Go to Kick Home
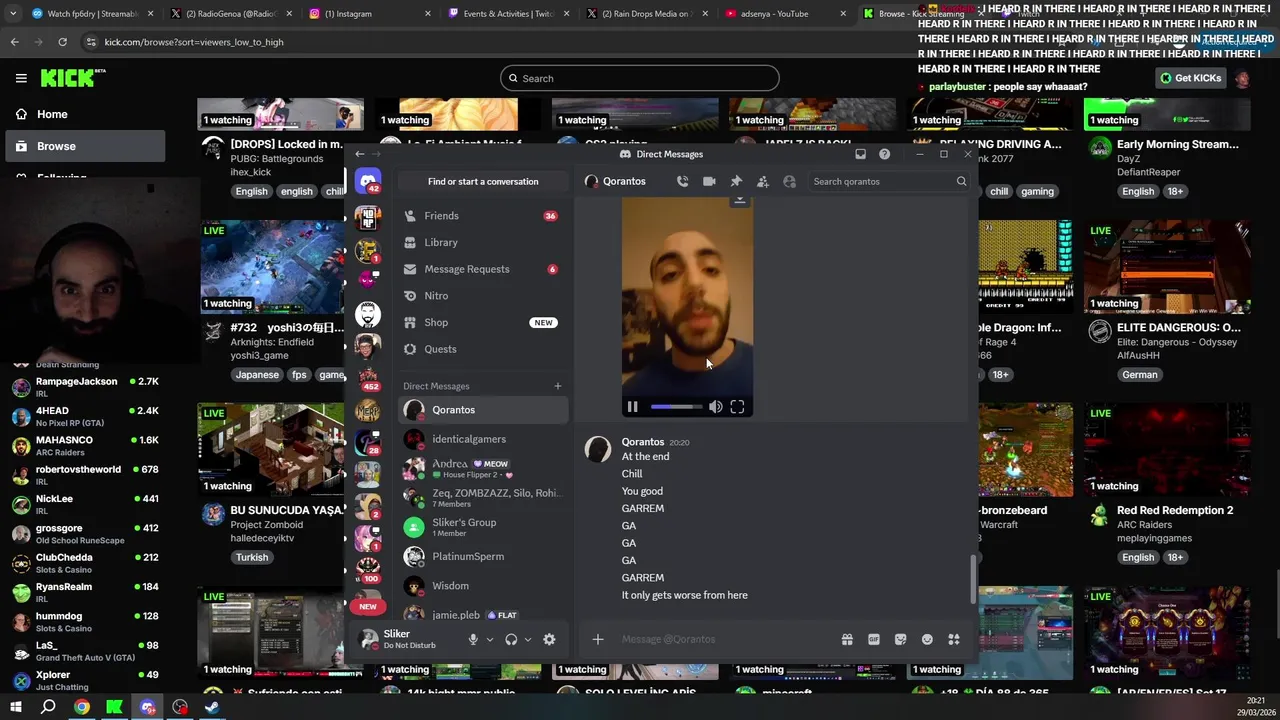This screenshot has width=1280, height=720. 84,114
